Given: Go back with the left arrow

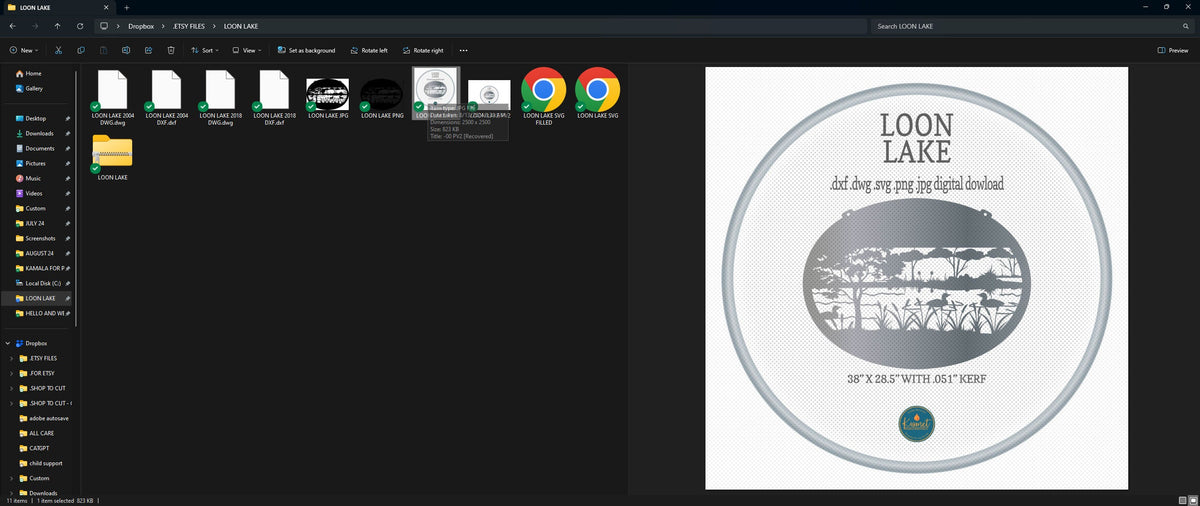Looking at the screenshot, I should (13, 26).
